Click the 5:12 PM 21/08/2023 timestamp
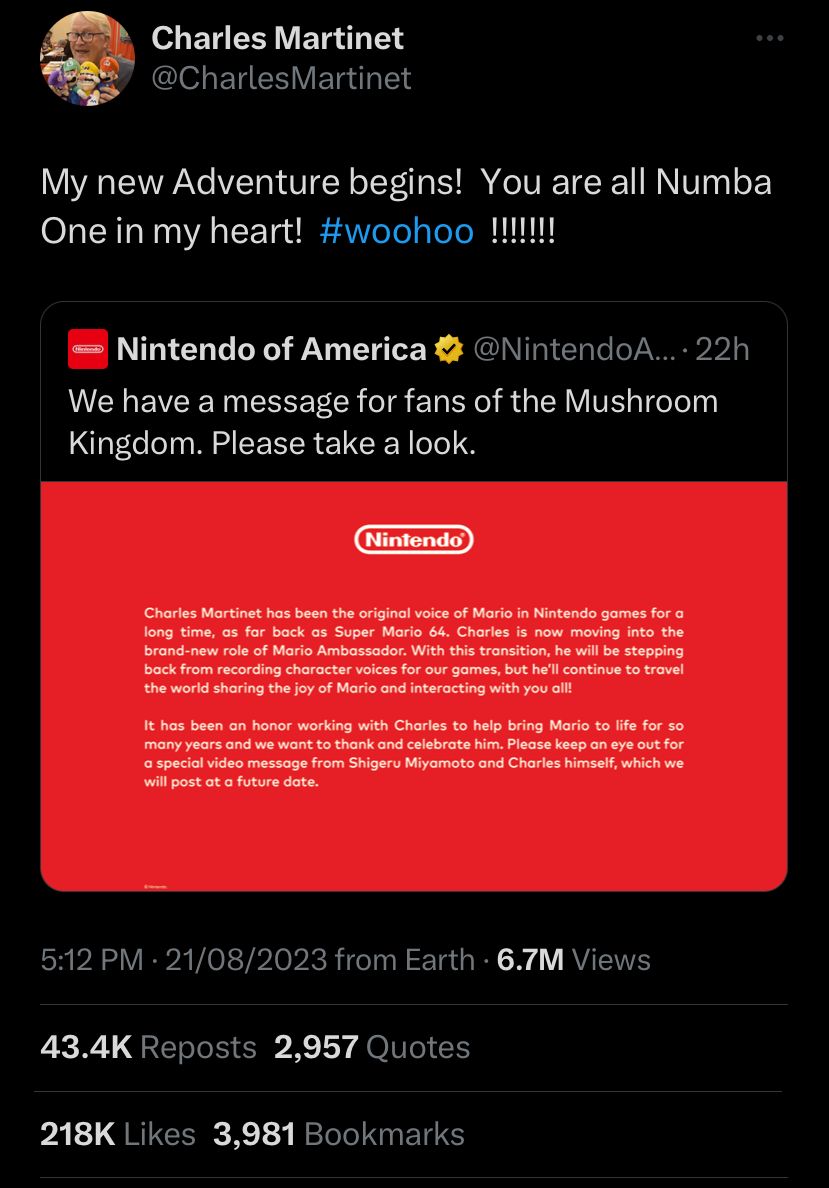The width and height of the screenshot is (829, 1188). 184,960
